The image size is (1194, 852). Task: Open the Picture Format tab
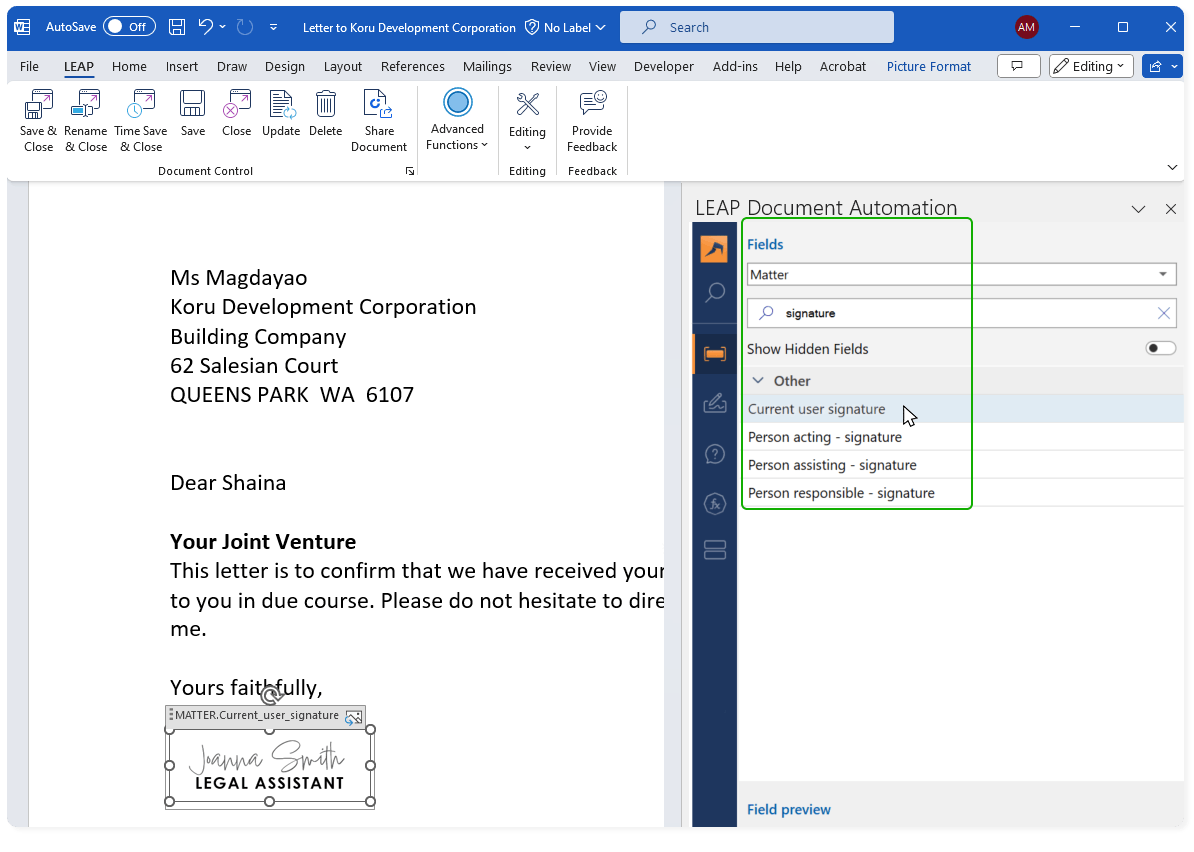pos(928,67)
